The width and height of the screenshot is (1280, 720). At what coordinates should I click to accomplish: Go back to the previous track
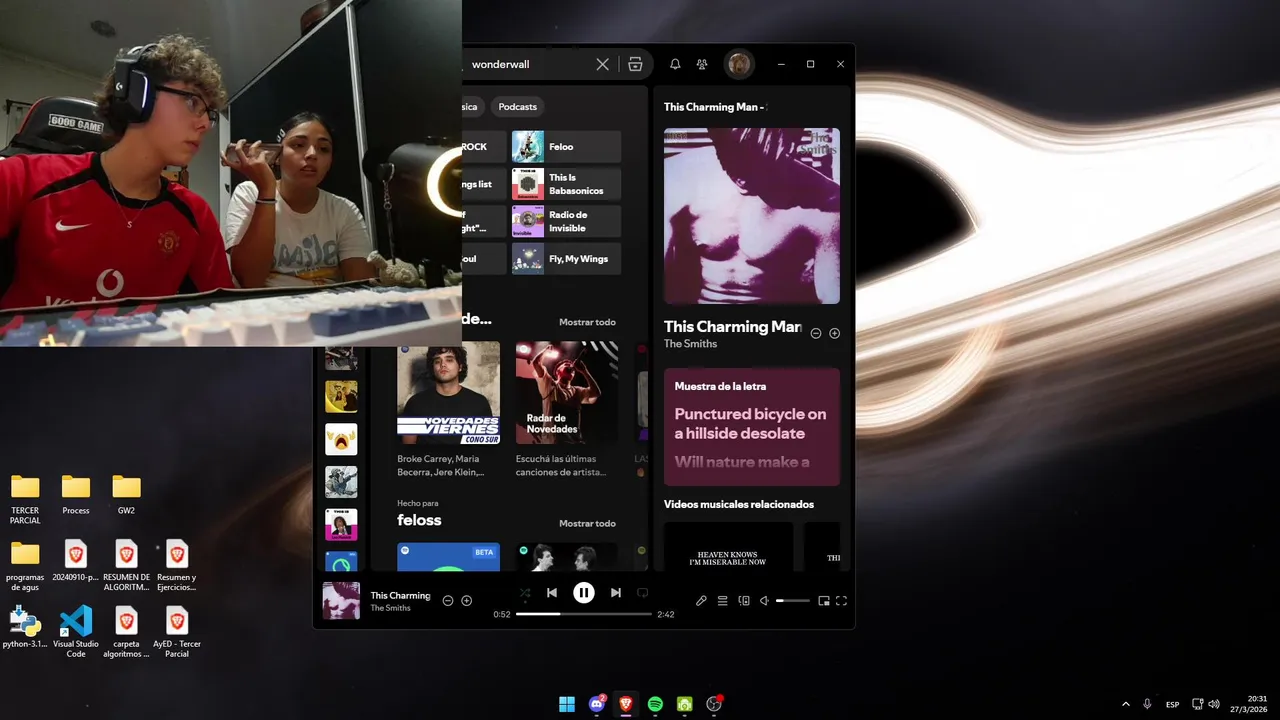point(552,593)
